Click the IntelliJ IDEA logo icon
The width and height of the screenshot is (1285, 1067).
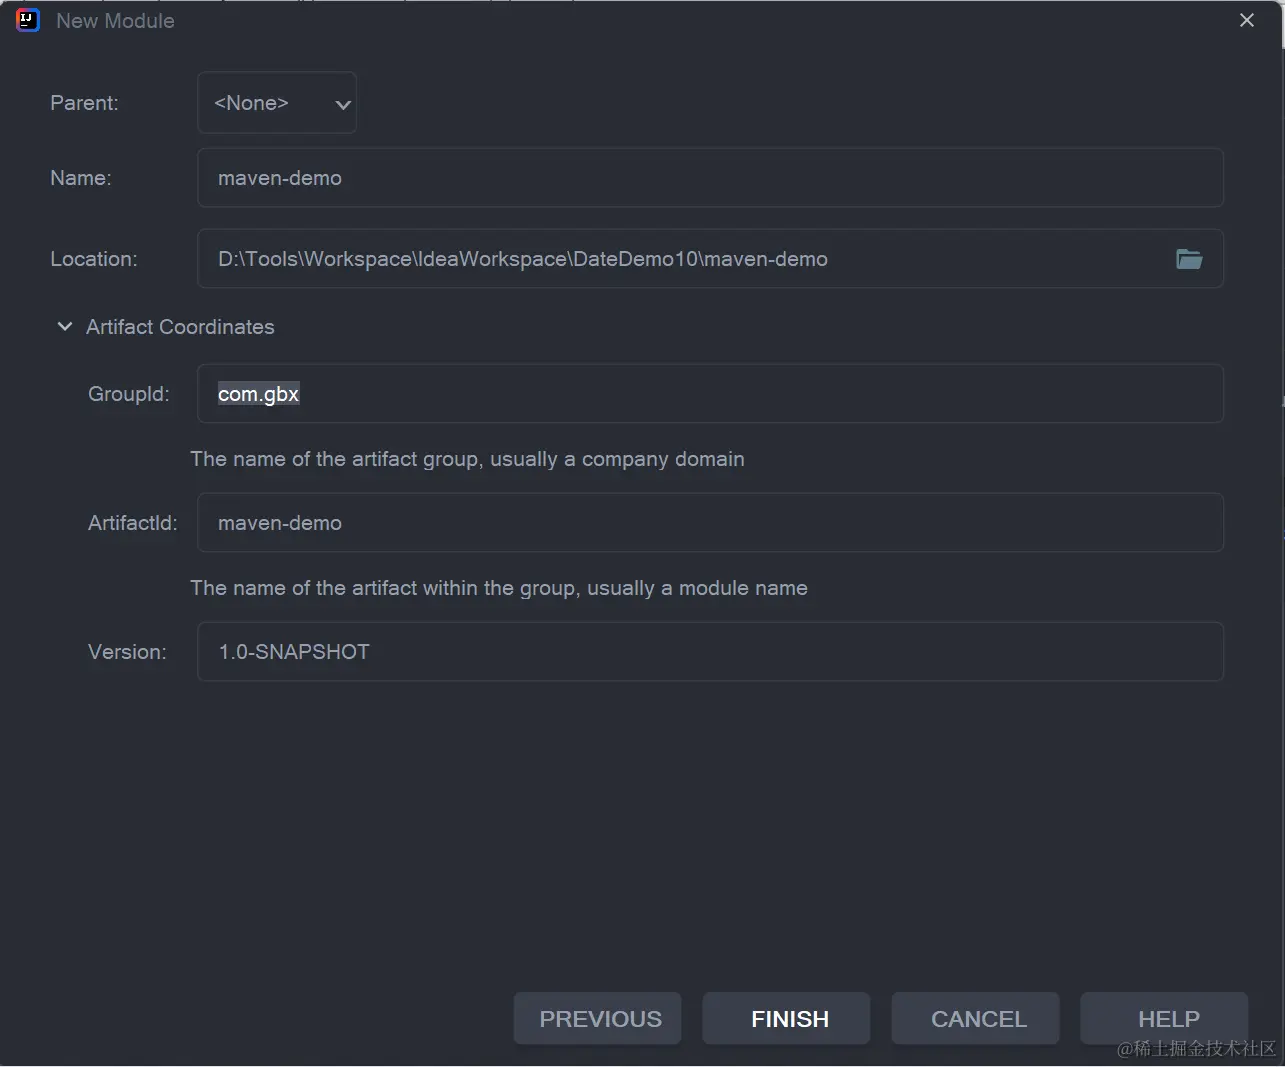(28, 20)
